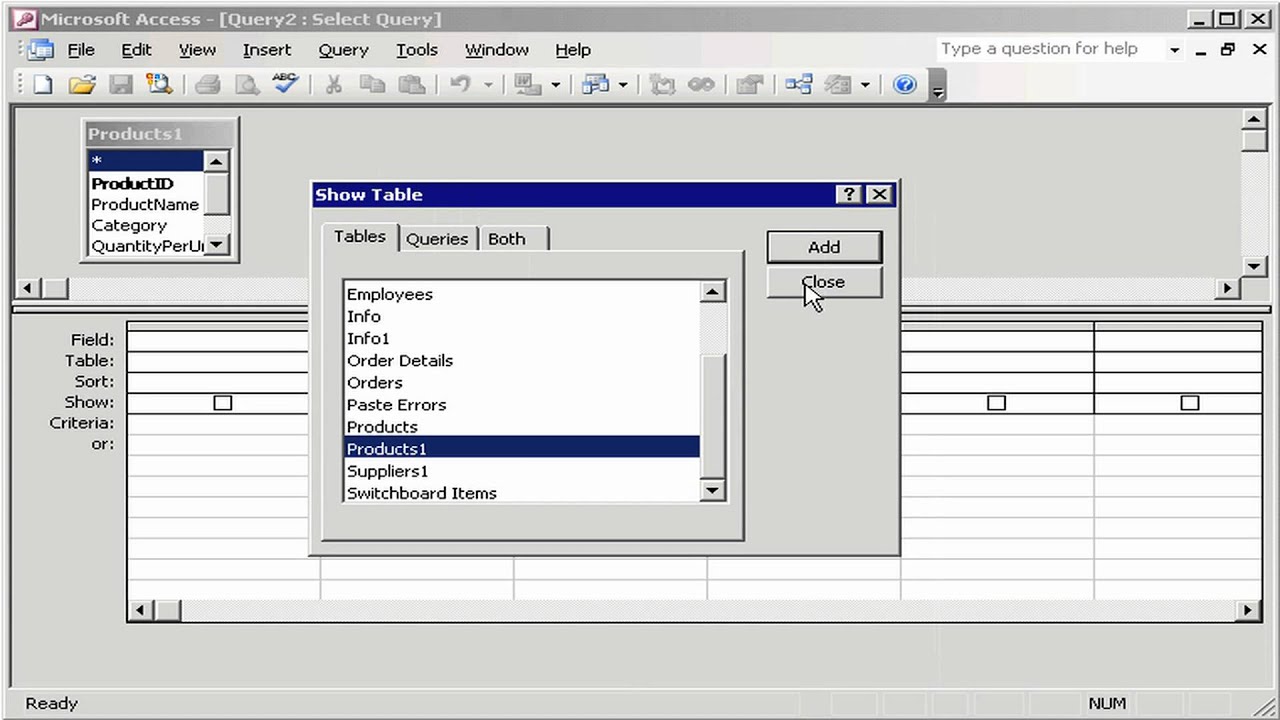Open the File menu
The height and width of the screenshot is (720, 1280).
81,49
